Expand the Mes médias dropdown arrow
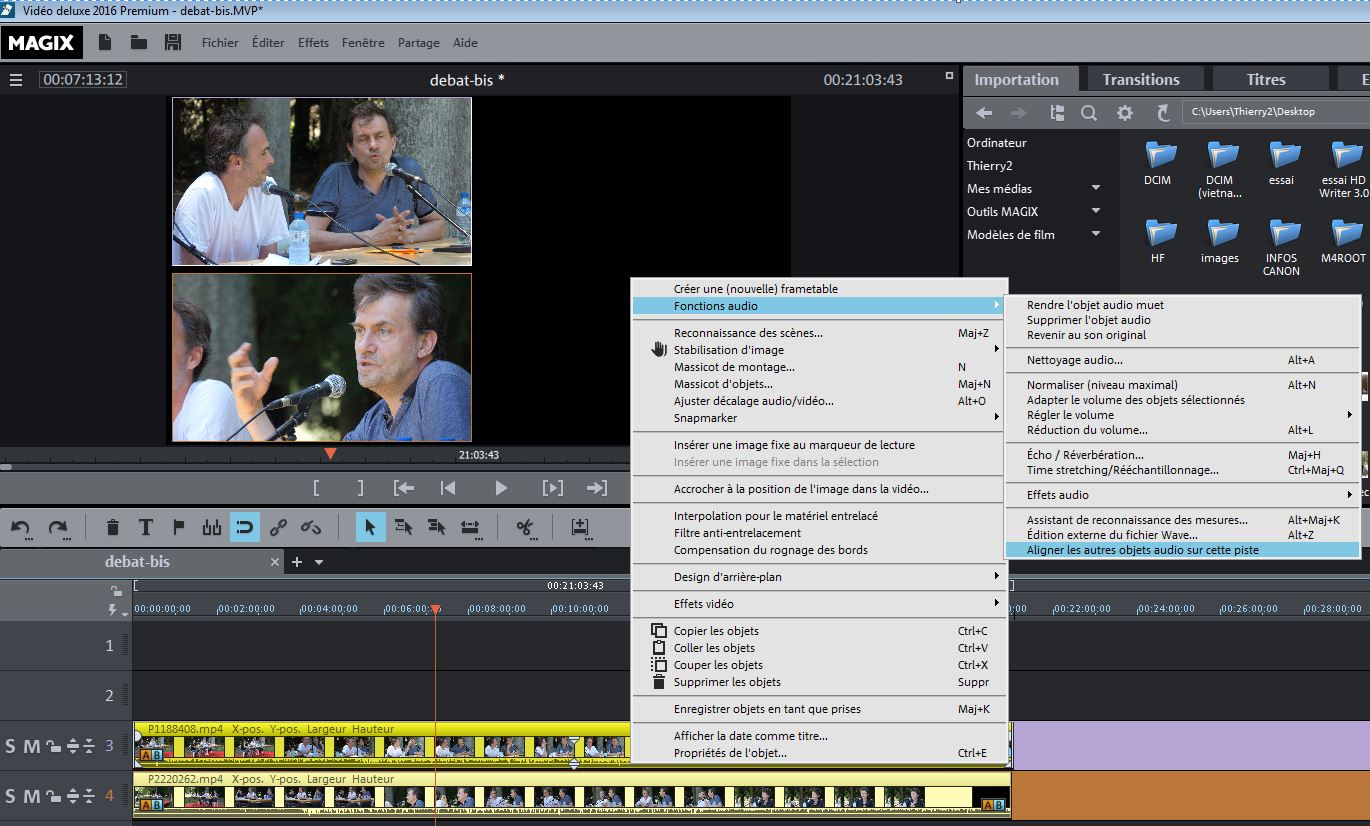Viewport: 1370px width, 826px height. 1095,189
